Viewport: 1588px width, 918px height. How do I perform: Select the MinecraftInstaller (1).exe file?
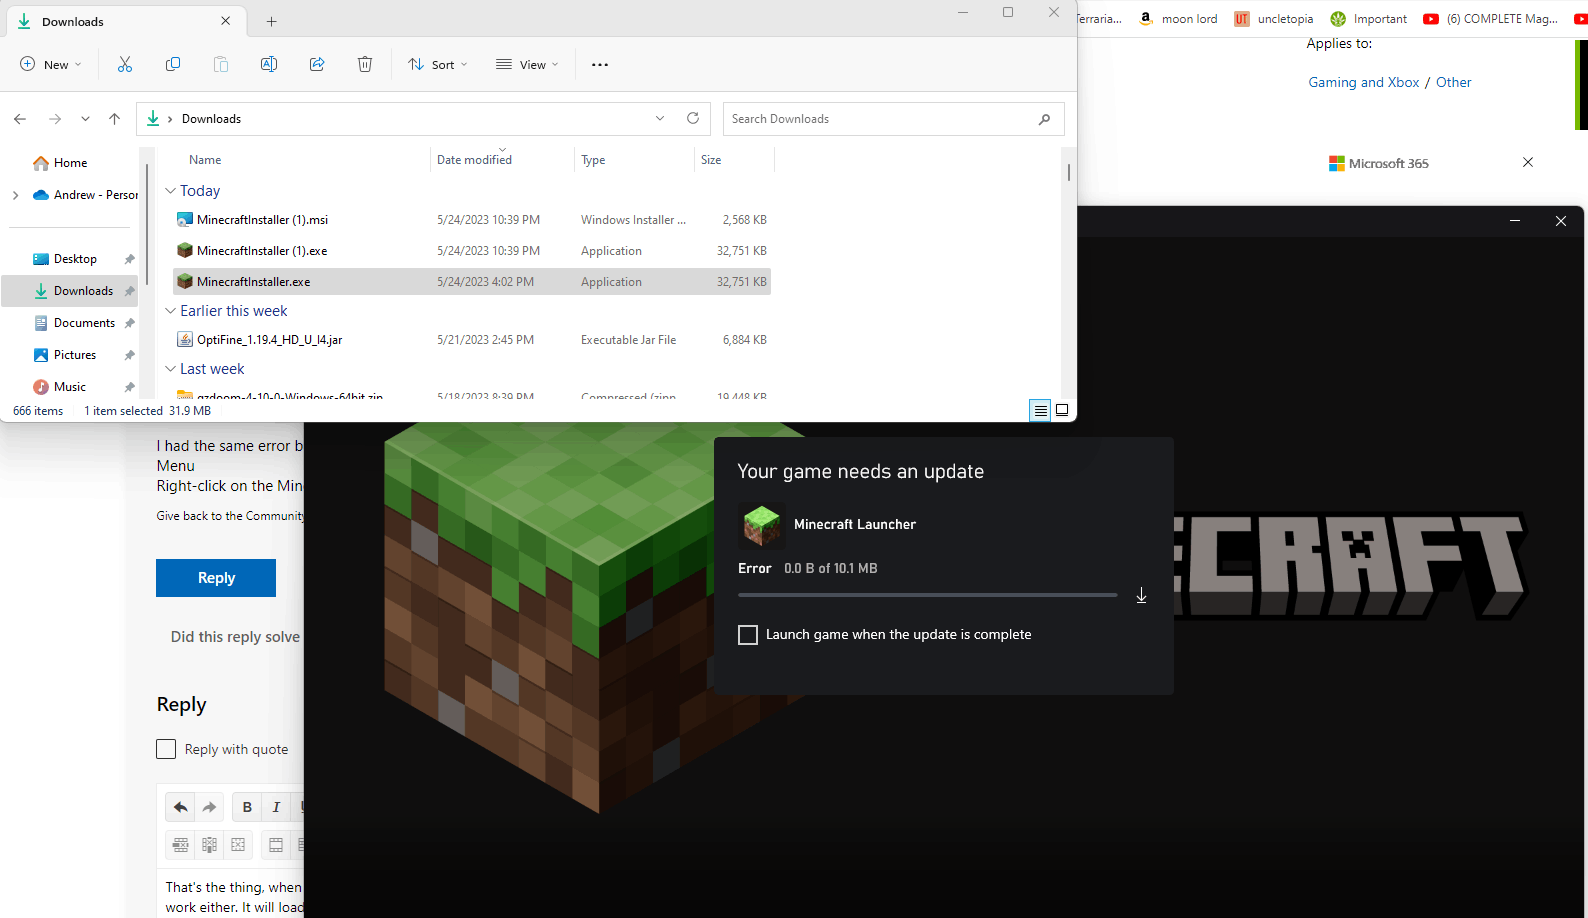262,251
